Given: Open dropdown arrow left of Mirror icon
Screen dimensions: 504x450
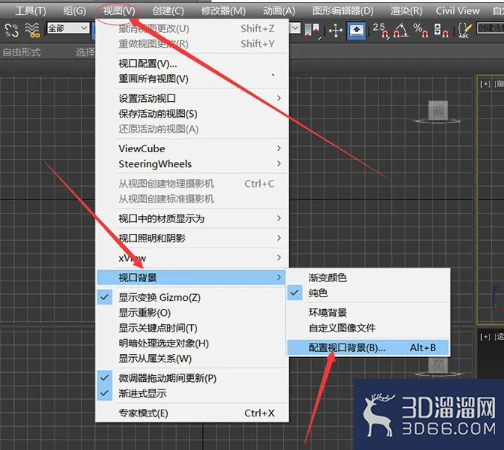Looking at the screenshot, I should 295,28.
